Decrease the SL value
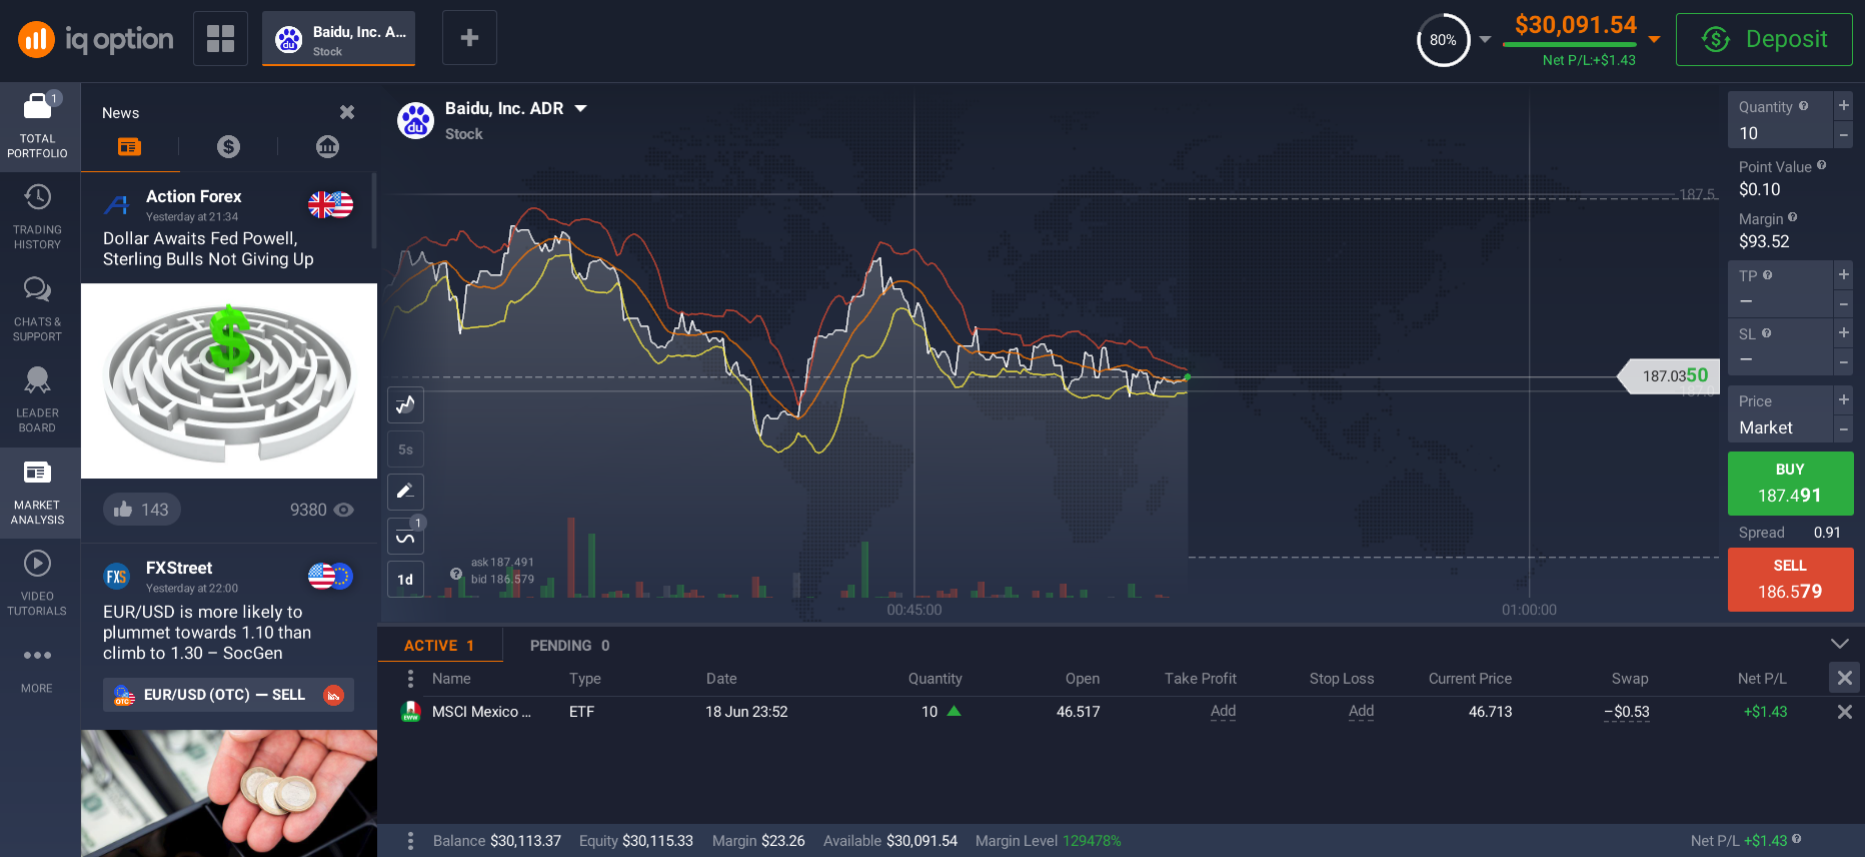Screen dimensions: 1865x857 tap(1843, 361)
